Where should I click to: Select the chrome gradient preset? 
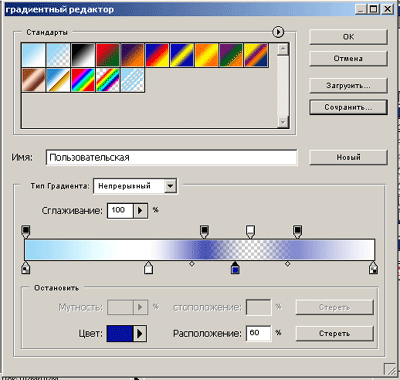(x=58, y=80)
